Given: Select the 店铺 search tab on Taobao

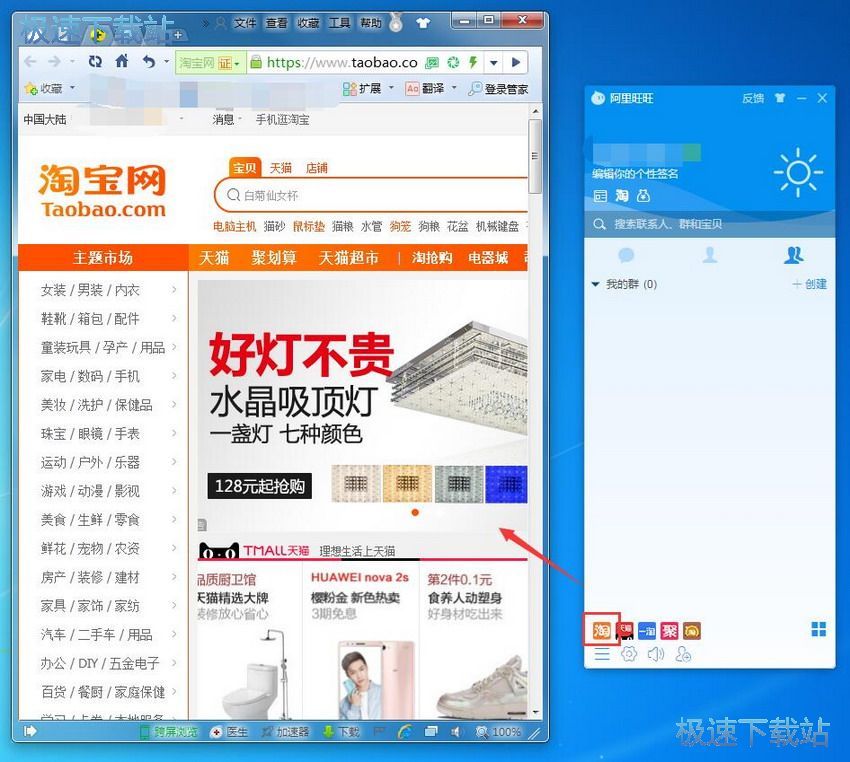Looking at the screenshot, I should click(317, 168).
